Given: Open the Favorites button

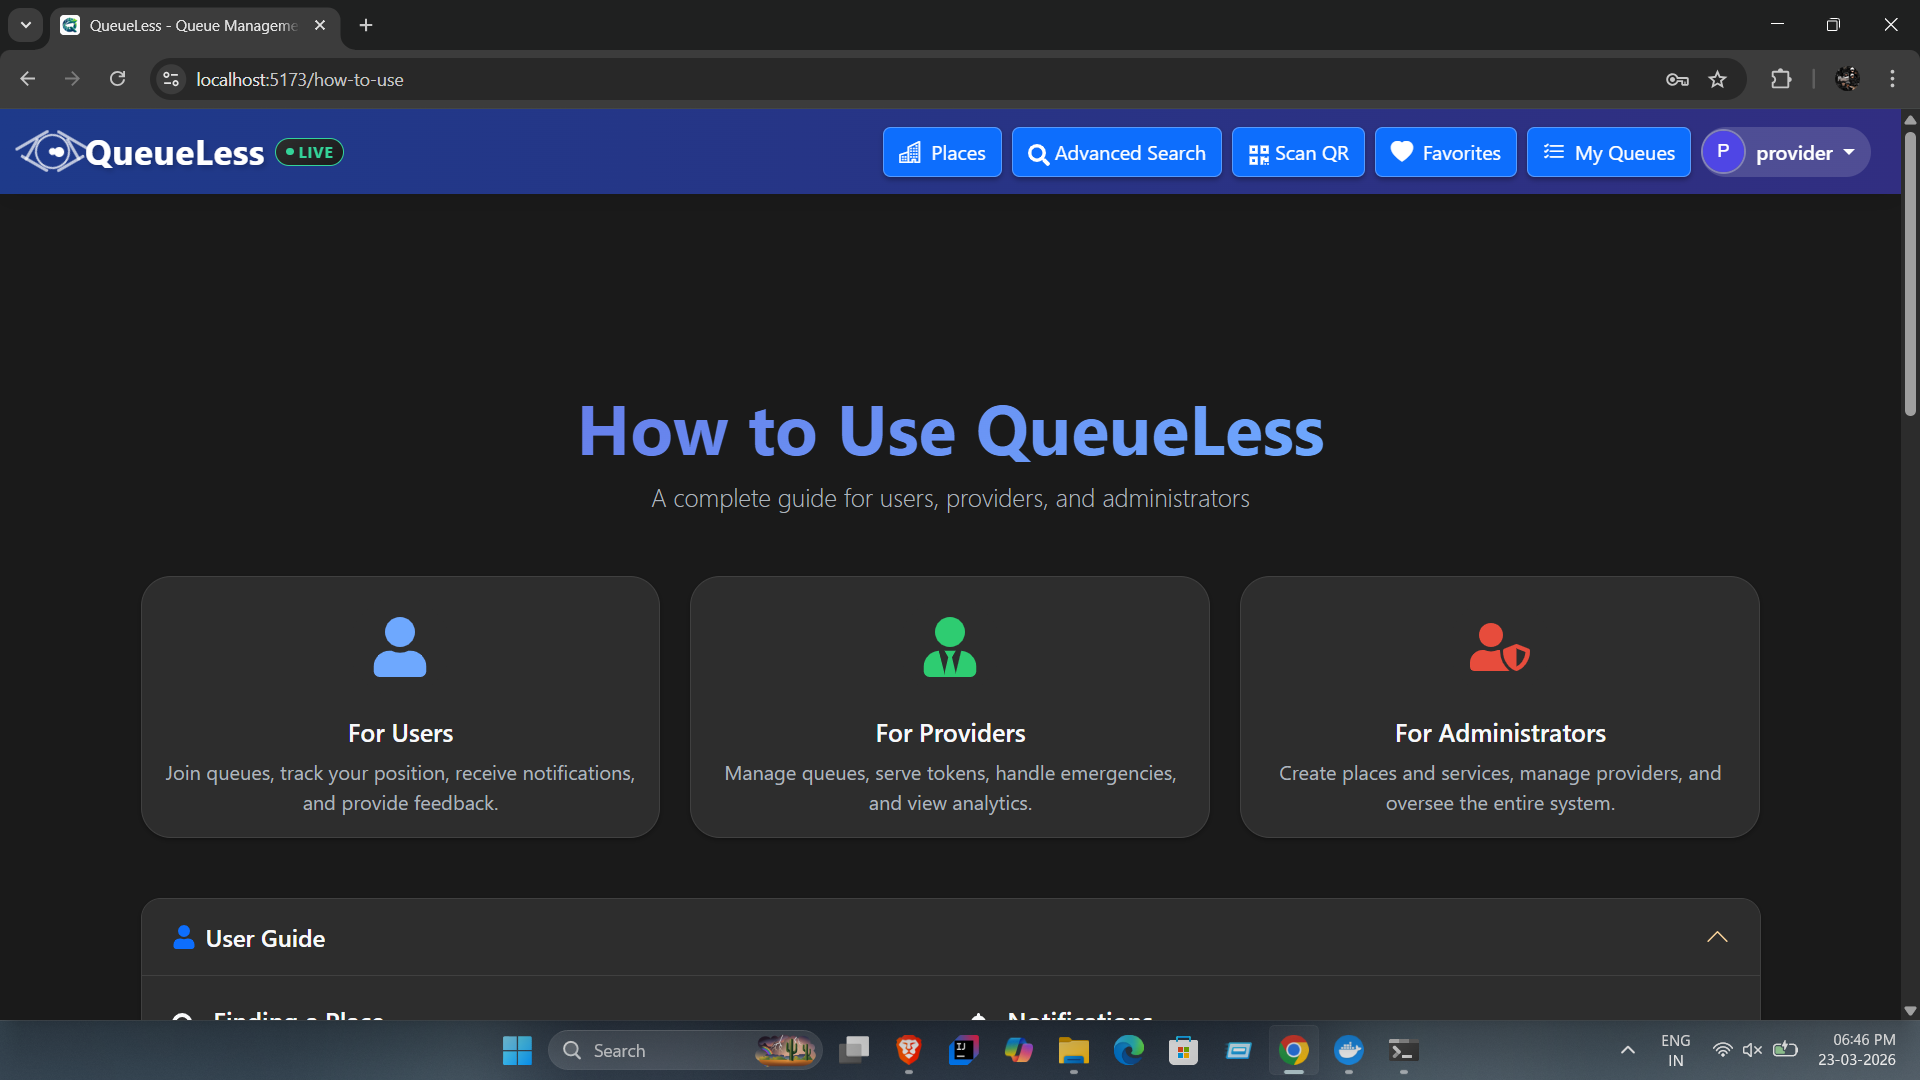Looking at the screenshot, I should click(1446, 153).
